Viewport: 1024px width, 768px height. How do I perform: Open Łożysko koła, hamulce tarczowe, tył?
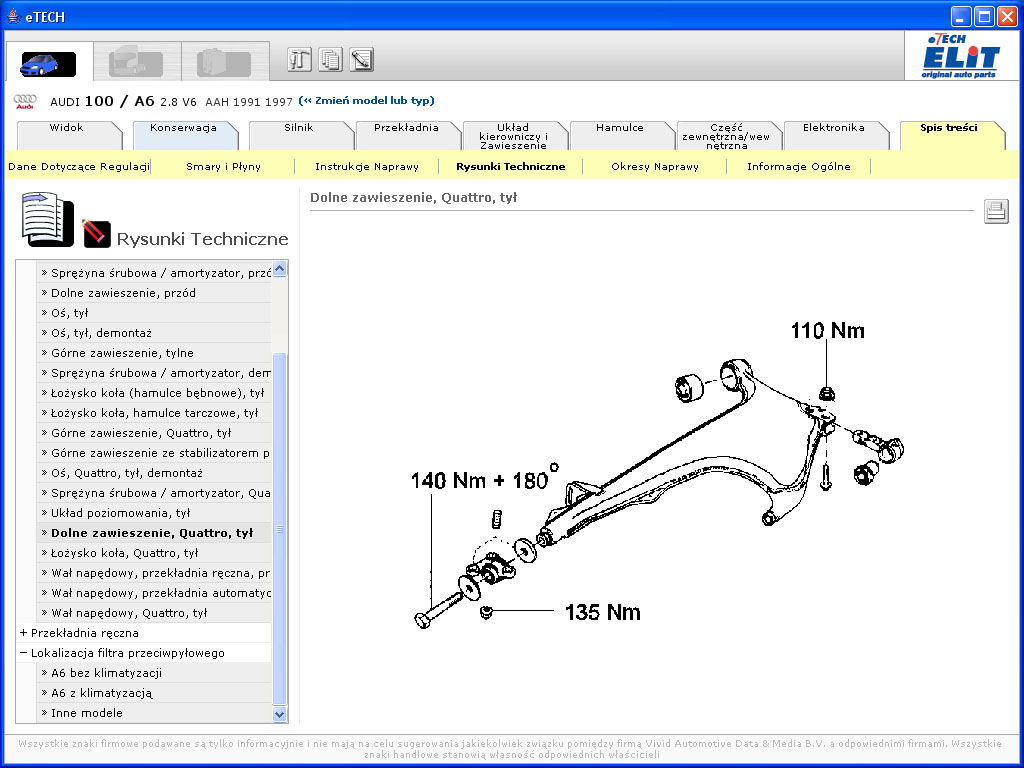point(154,413)
